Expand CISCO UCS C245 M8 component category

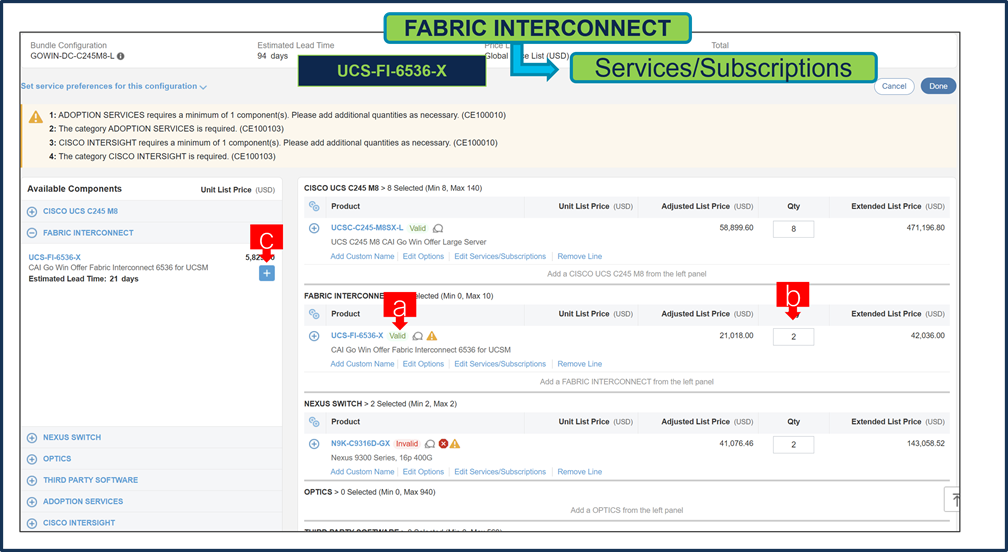[32, 211]
